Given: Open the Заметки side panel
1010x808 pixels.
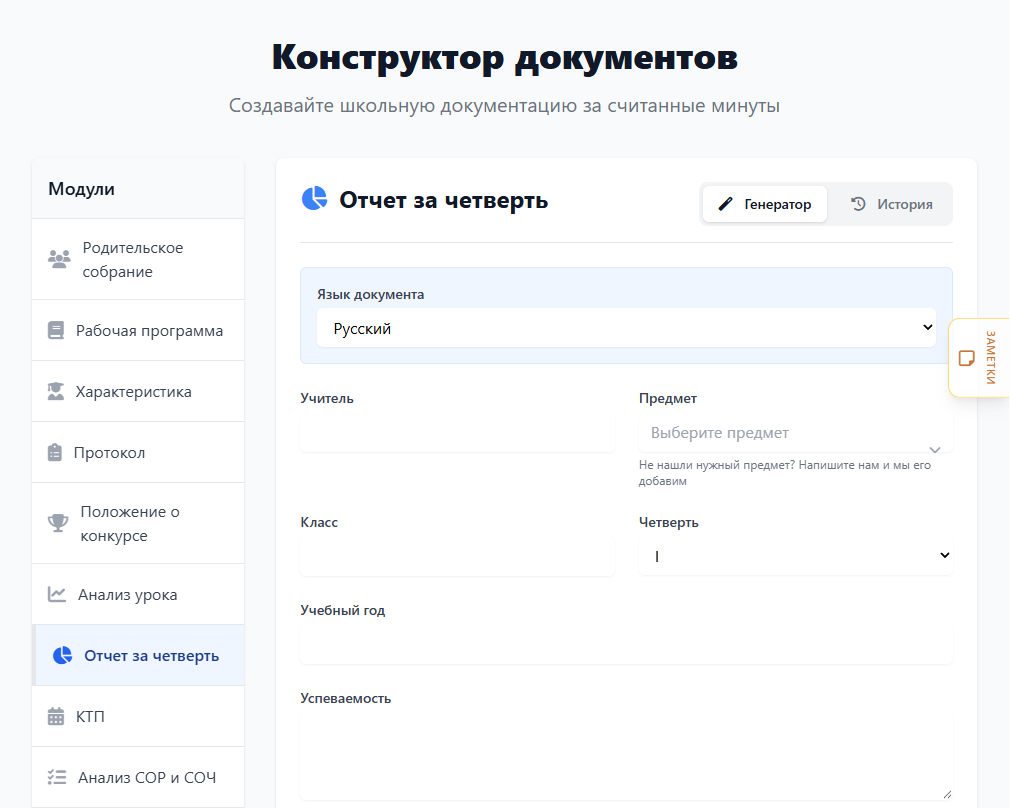Looking at the screenshot, I should 979,358.
